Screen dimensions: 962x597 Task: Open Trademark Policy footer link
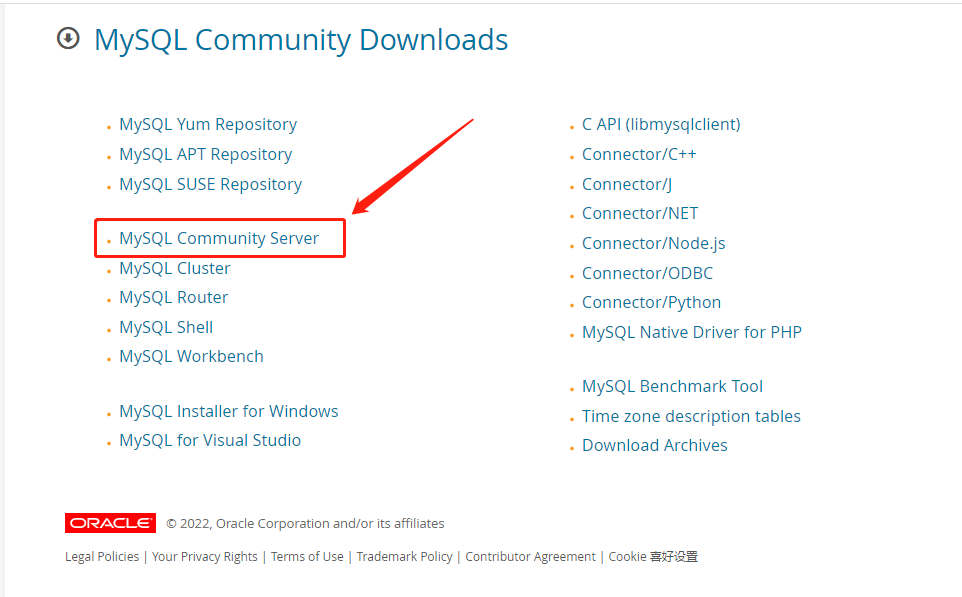[x=404, y=557]
